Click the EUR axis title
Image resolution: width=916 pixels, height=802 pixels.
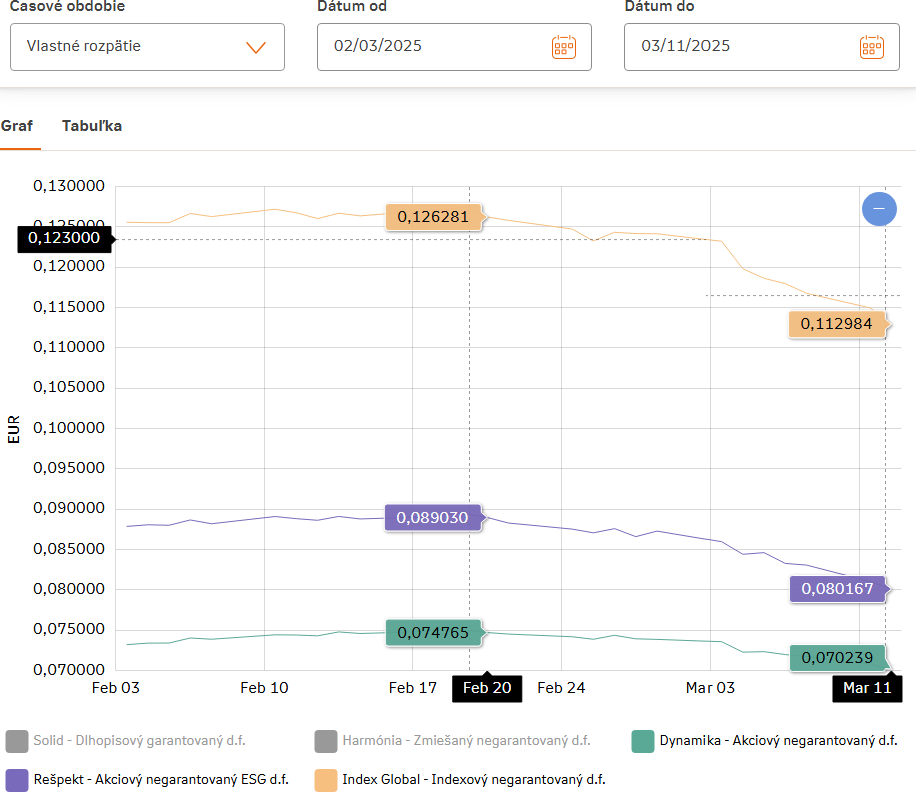pos(13,429)
